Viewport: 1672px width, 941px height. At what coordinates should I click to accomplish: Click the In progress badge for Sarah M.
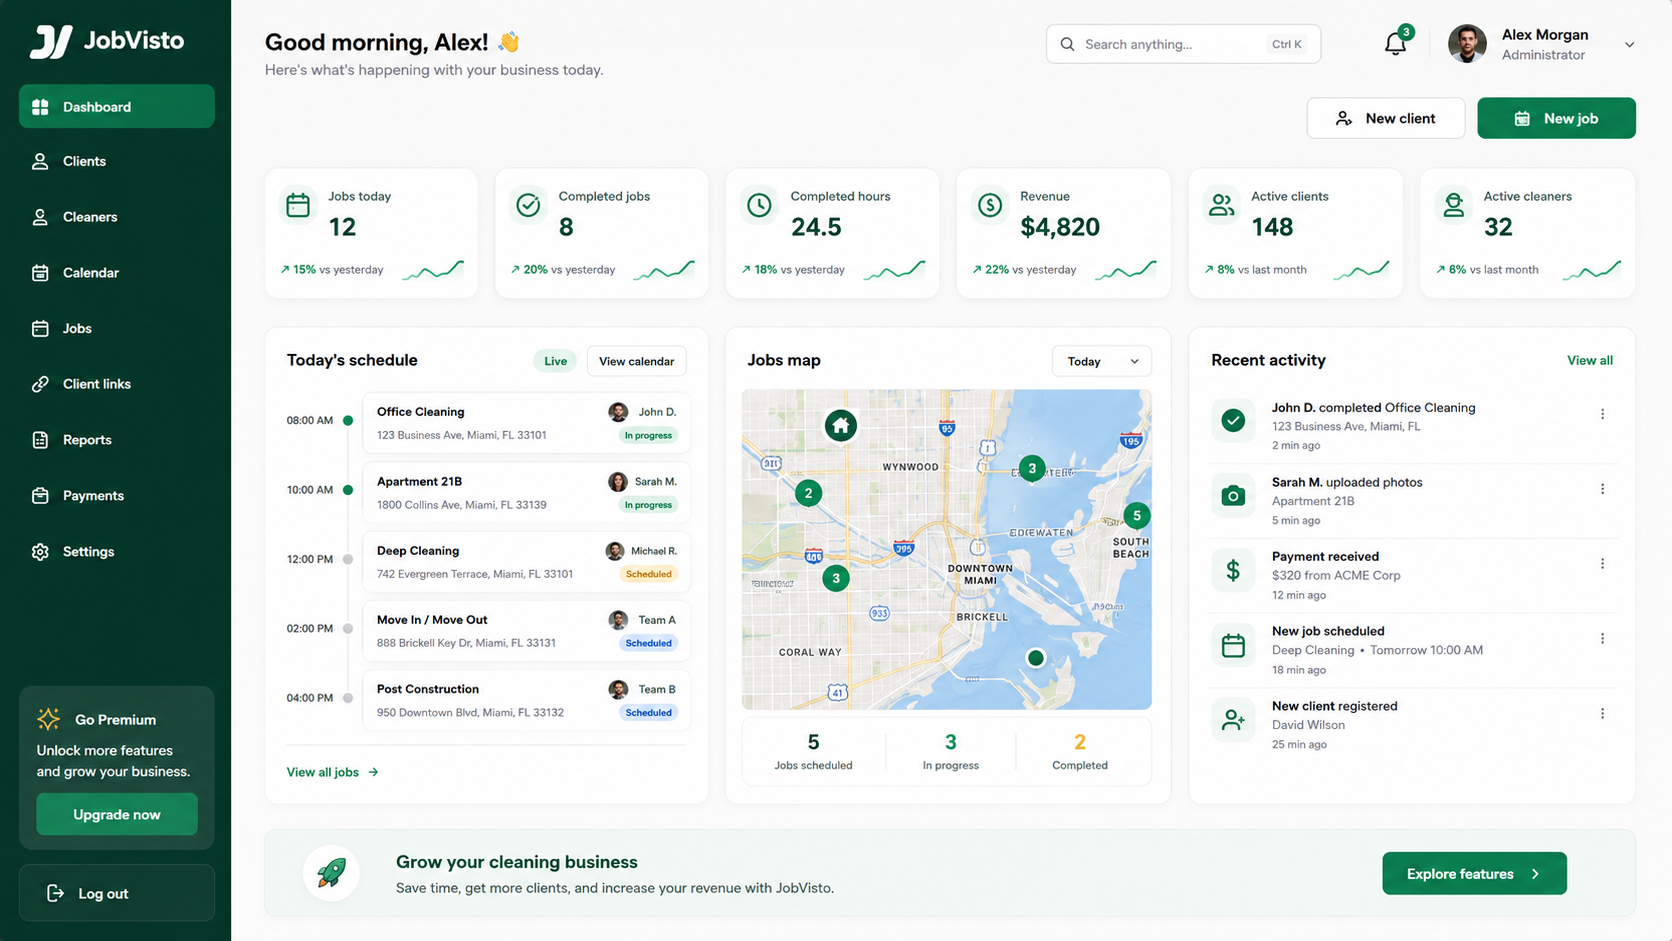[x=648, y=505]
